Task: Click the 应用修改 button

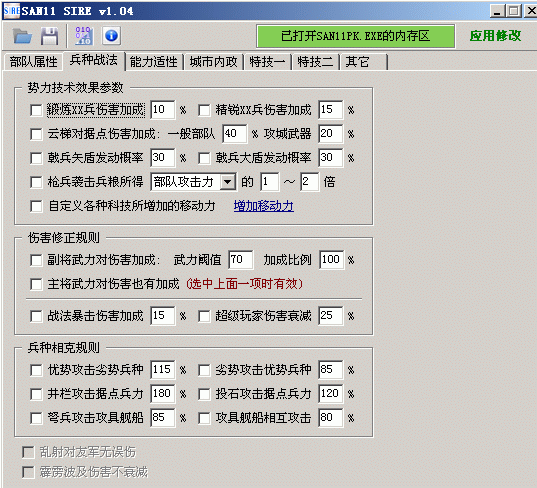Action: pyautogui.click(x=495, y=36)
